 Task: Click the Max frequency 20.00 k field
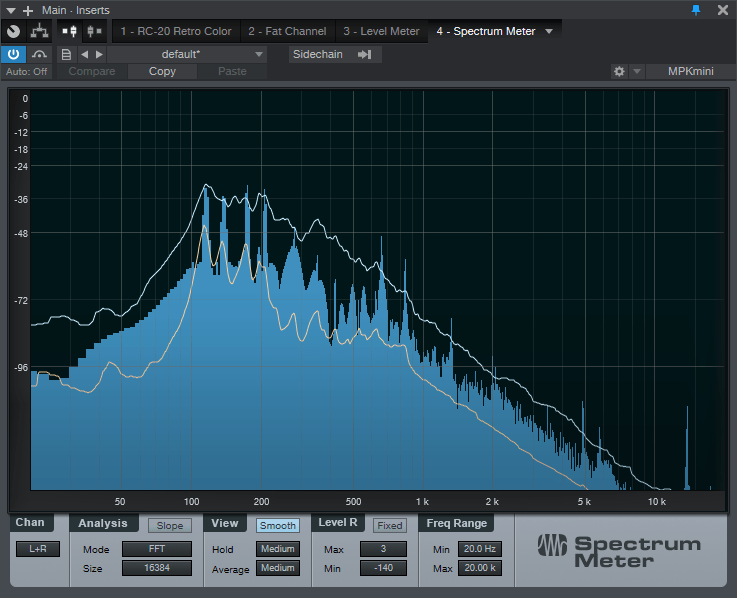479,568
